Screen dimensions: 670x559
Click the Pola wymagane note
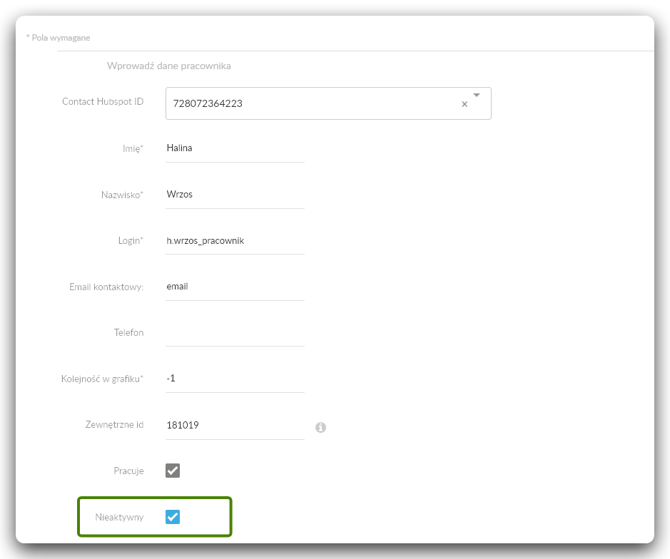[58, 38]
